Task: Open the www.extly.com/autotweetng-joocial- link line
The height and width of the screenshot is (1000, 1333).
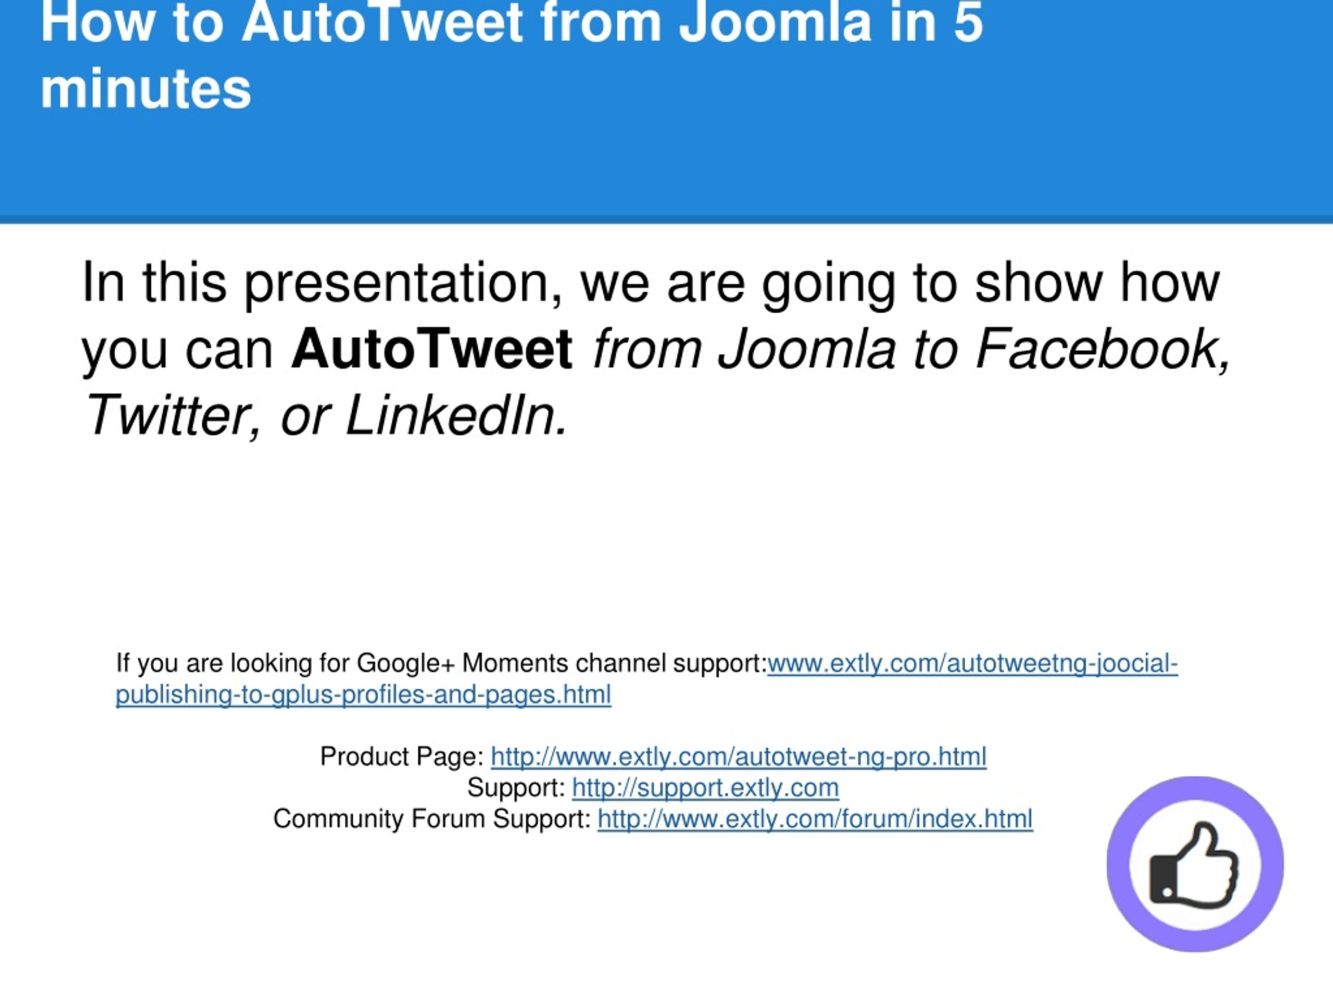Action: 972,663
